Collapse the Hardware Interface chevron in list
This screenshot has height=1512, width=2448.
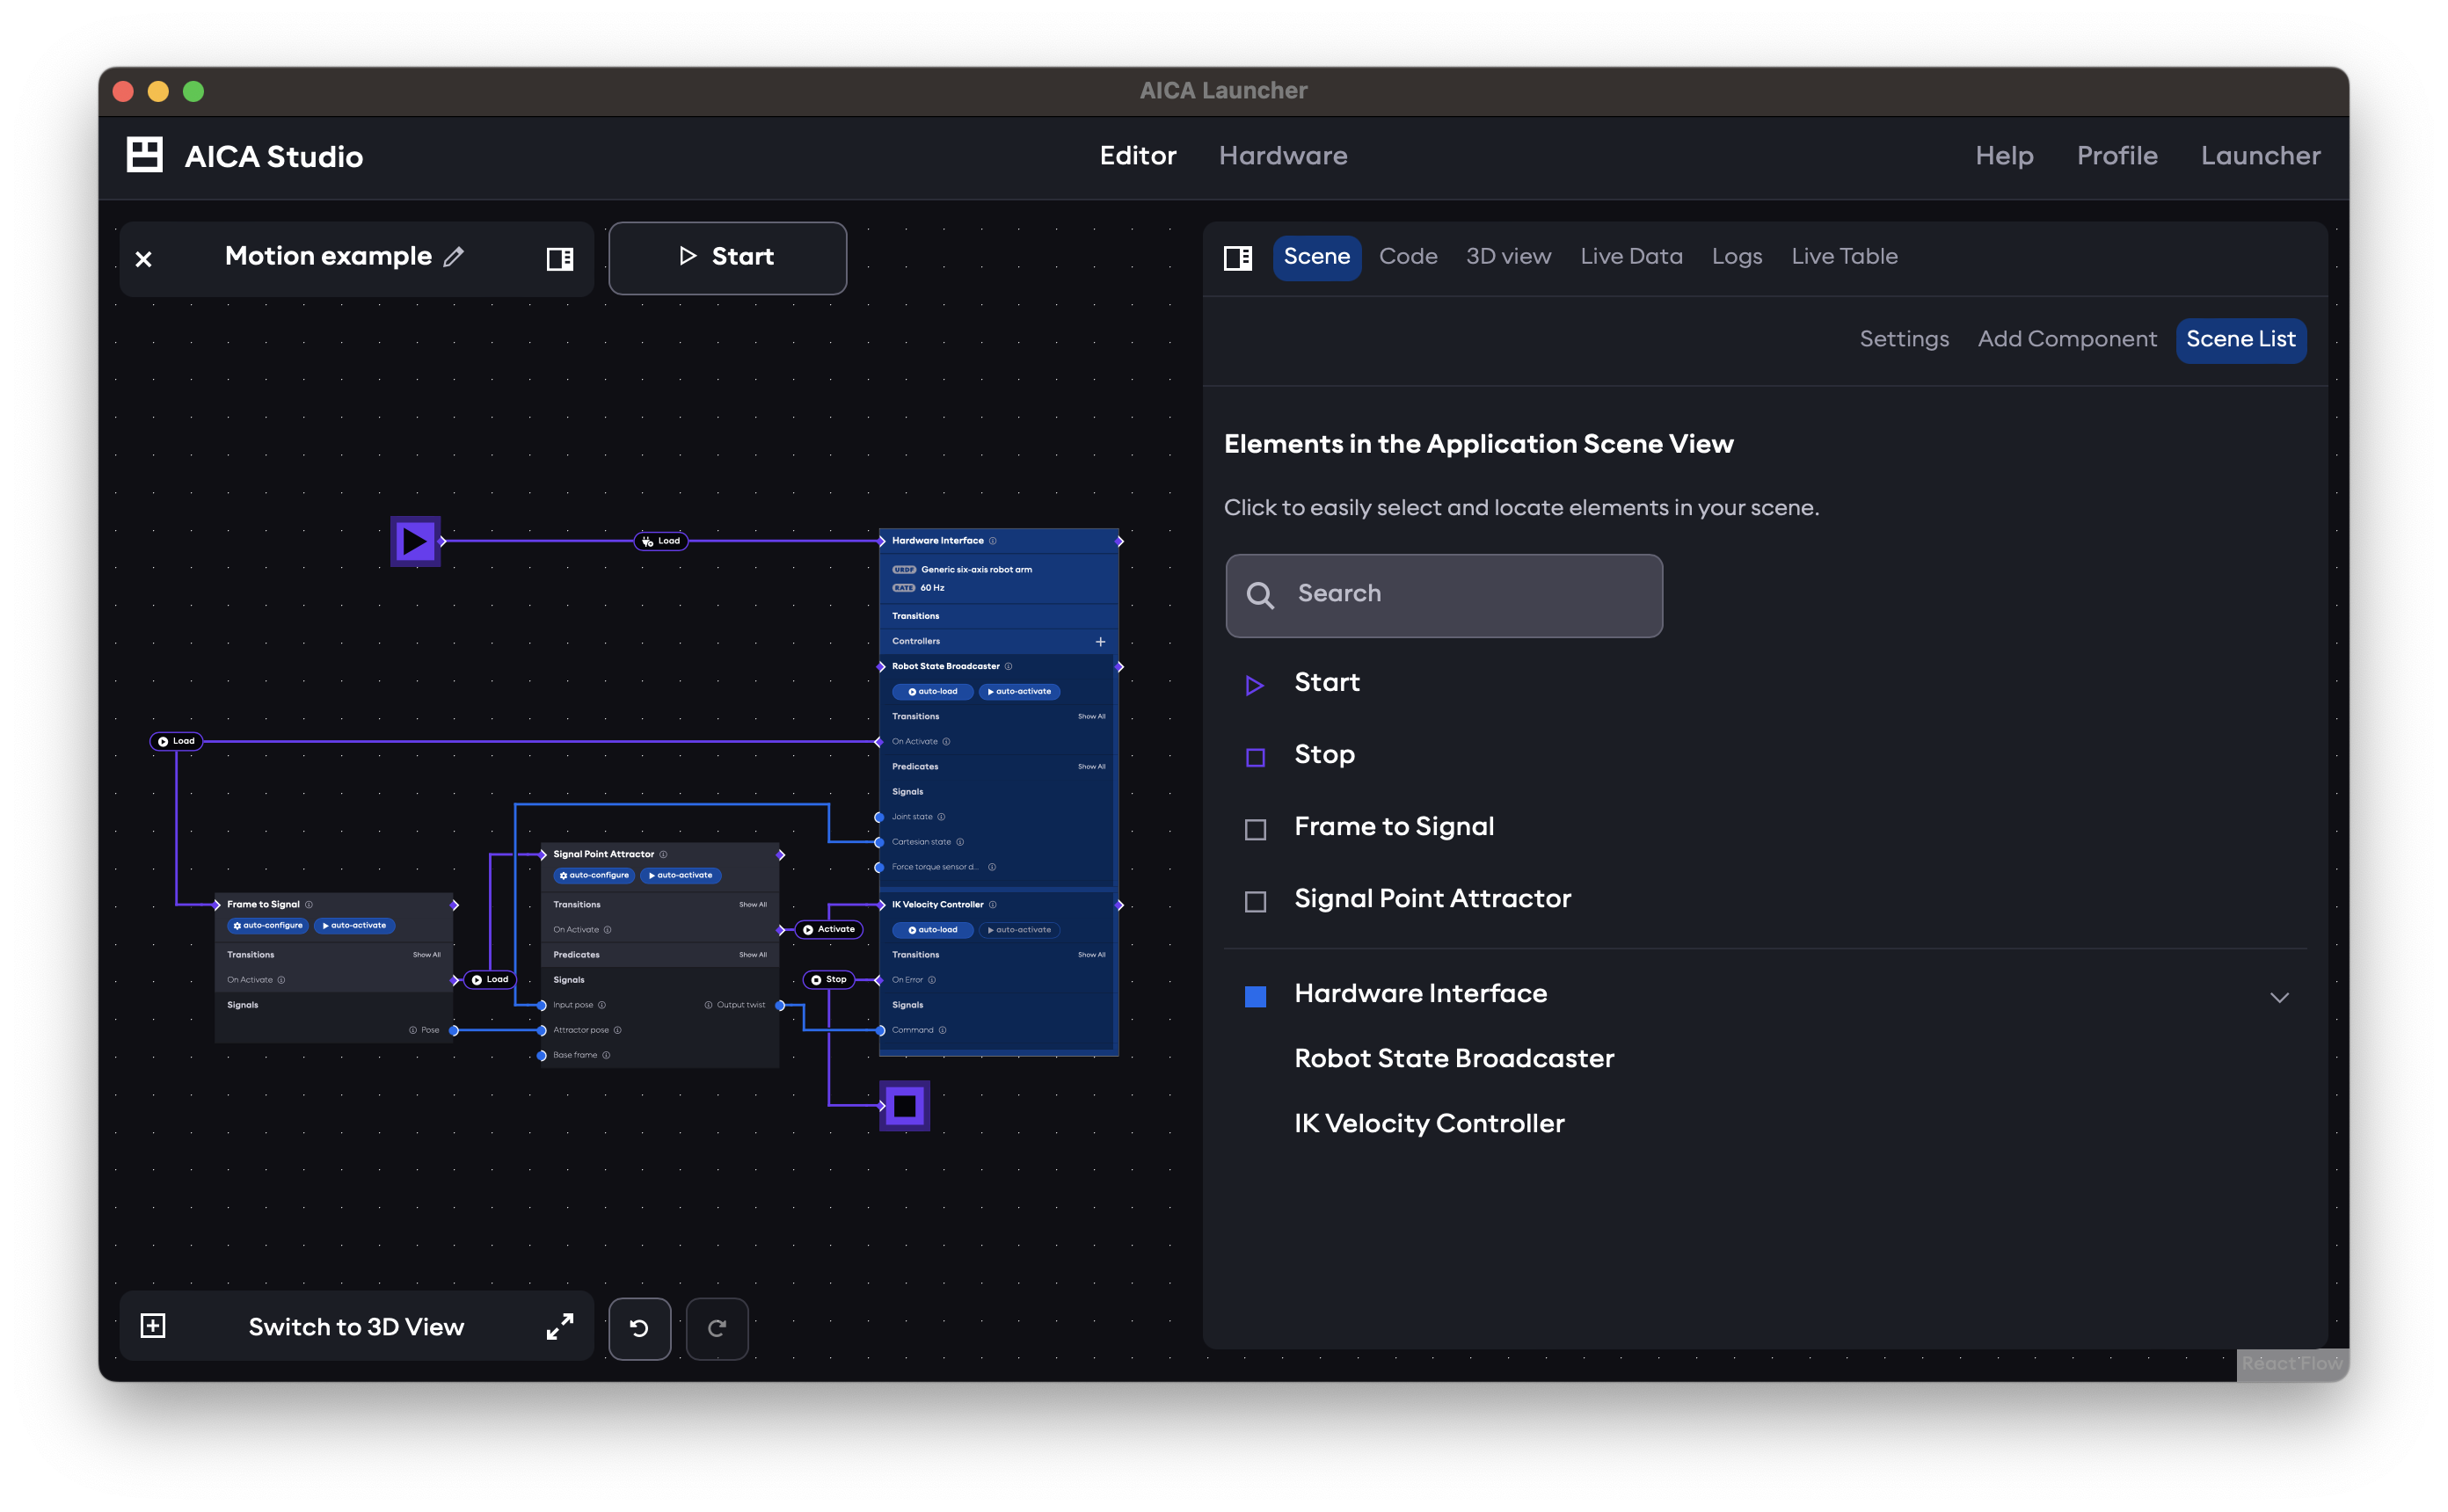(2279, 997)
